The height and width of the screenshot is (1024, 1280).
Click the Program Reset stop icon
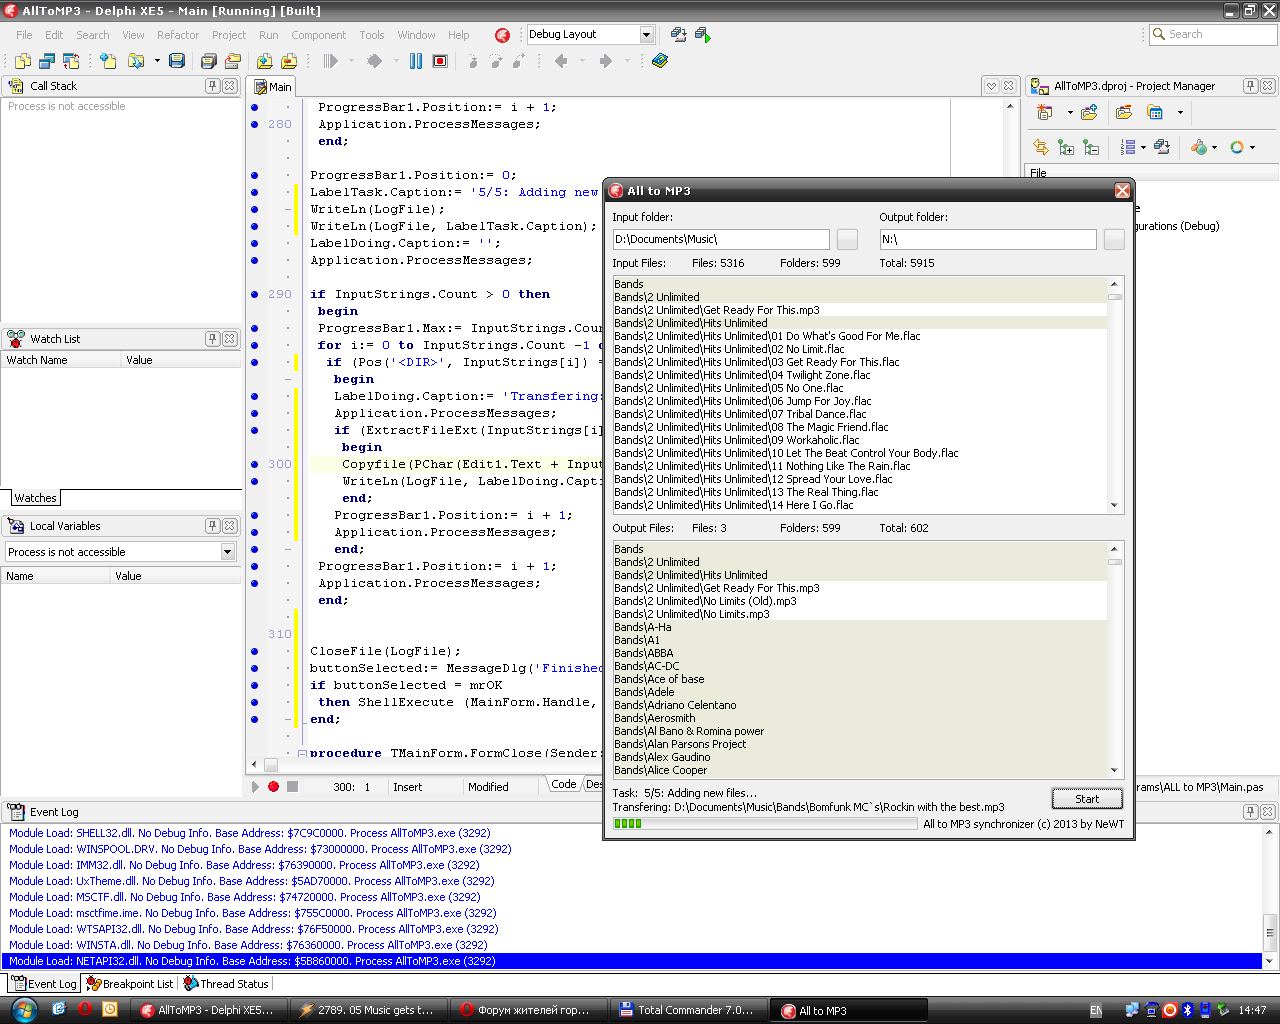click(440, 61)
